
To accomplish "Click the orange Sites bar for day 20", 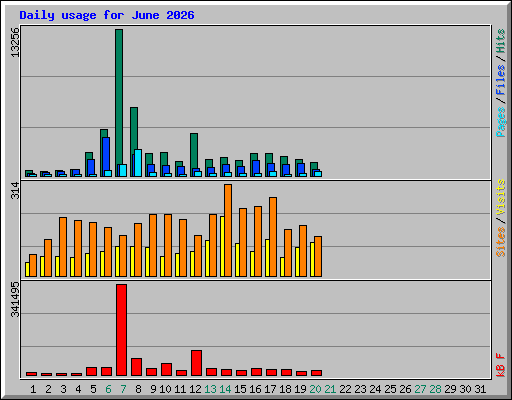I will [x=318, y=256].
